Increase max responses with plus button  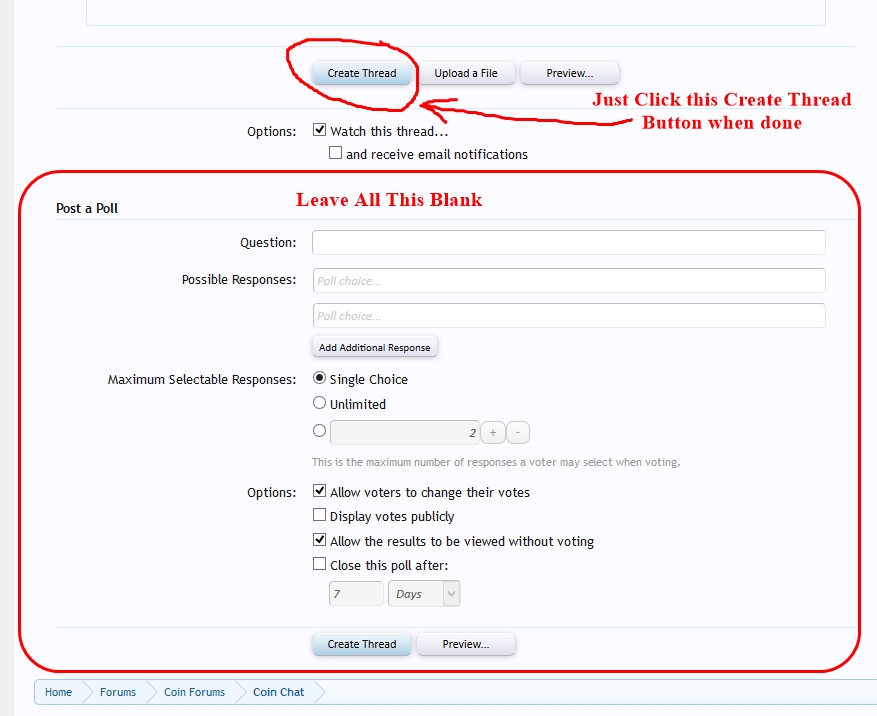(493, 433)
